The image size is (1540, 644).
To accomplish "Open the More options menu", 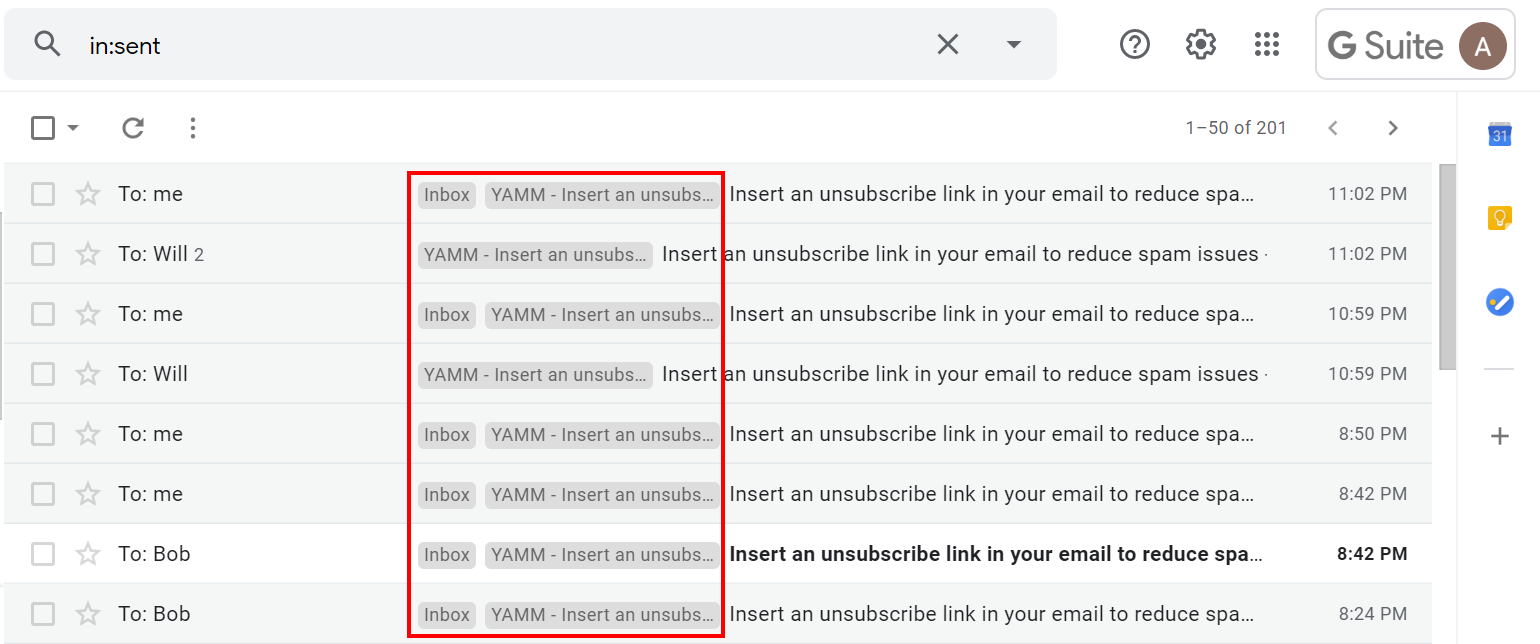I will (193, 128).
